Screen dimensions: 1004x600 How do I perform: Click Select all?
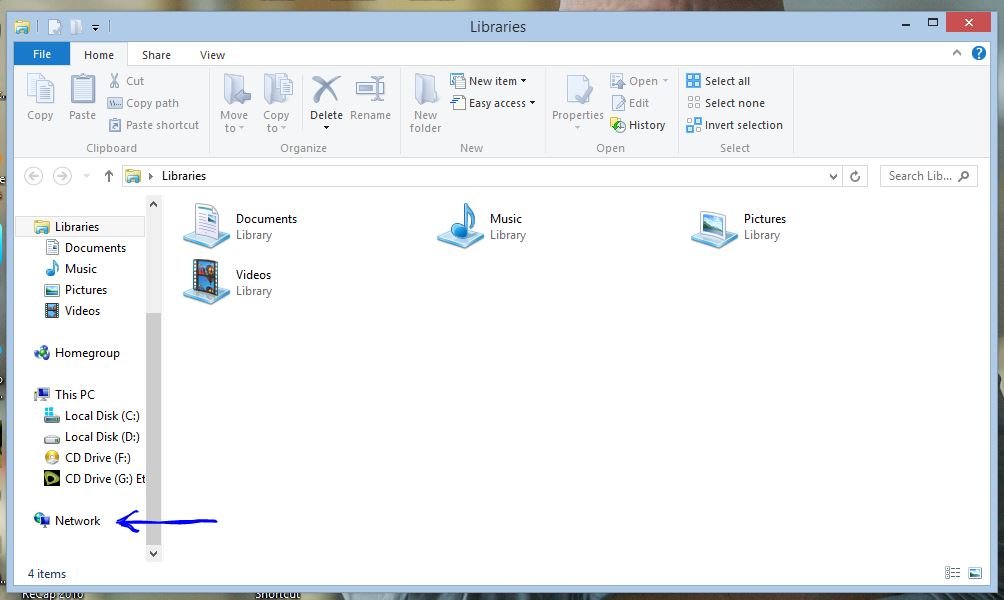tap(718, 81)
